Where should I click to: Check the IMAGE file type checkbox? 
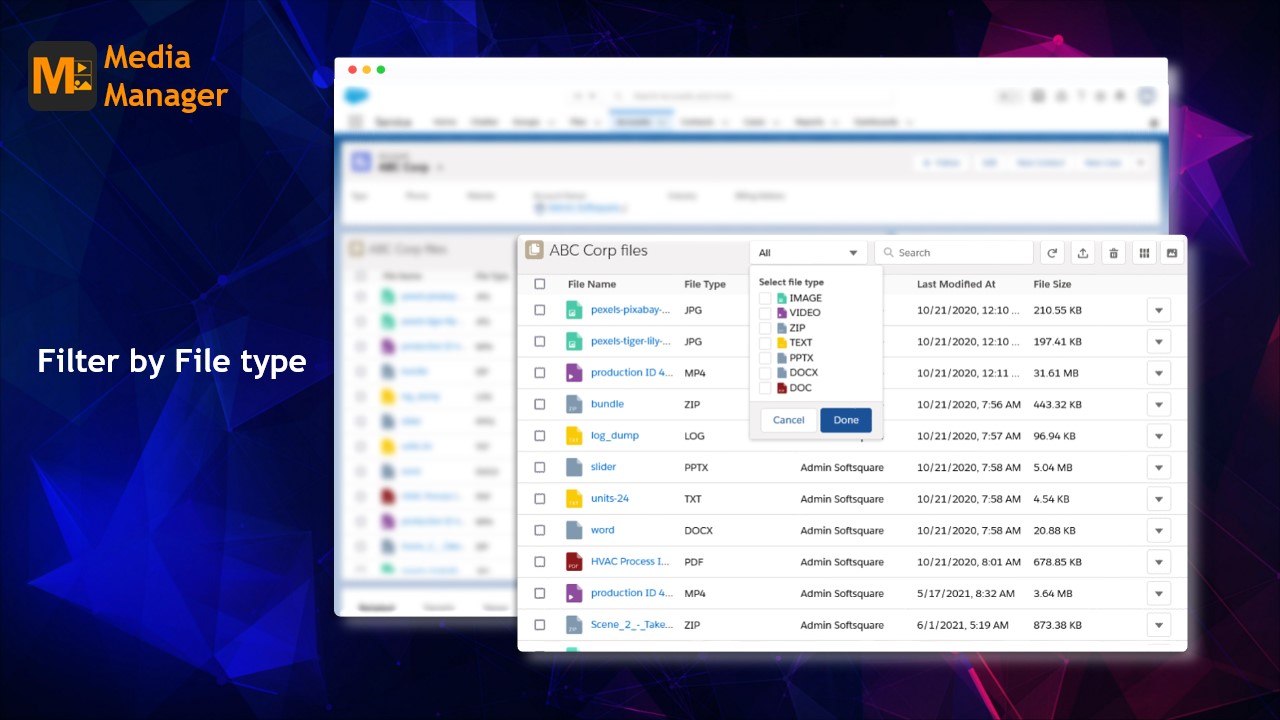point(764,297)
